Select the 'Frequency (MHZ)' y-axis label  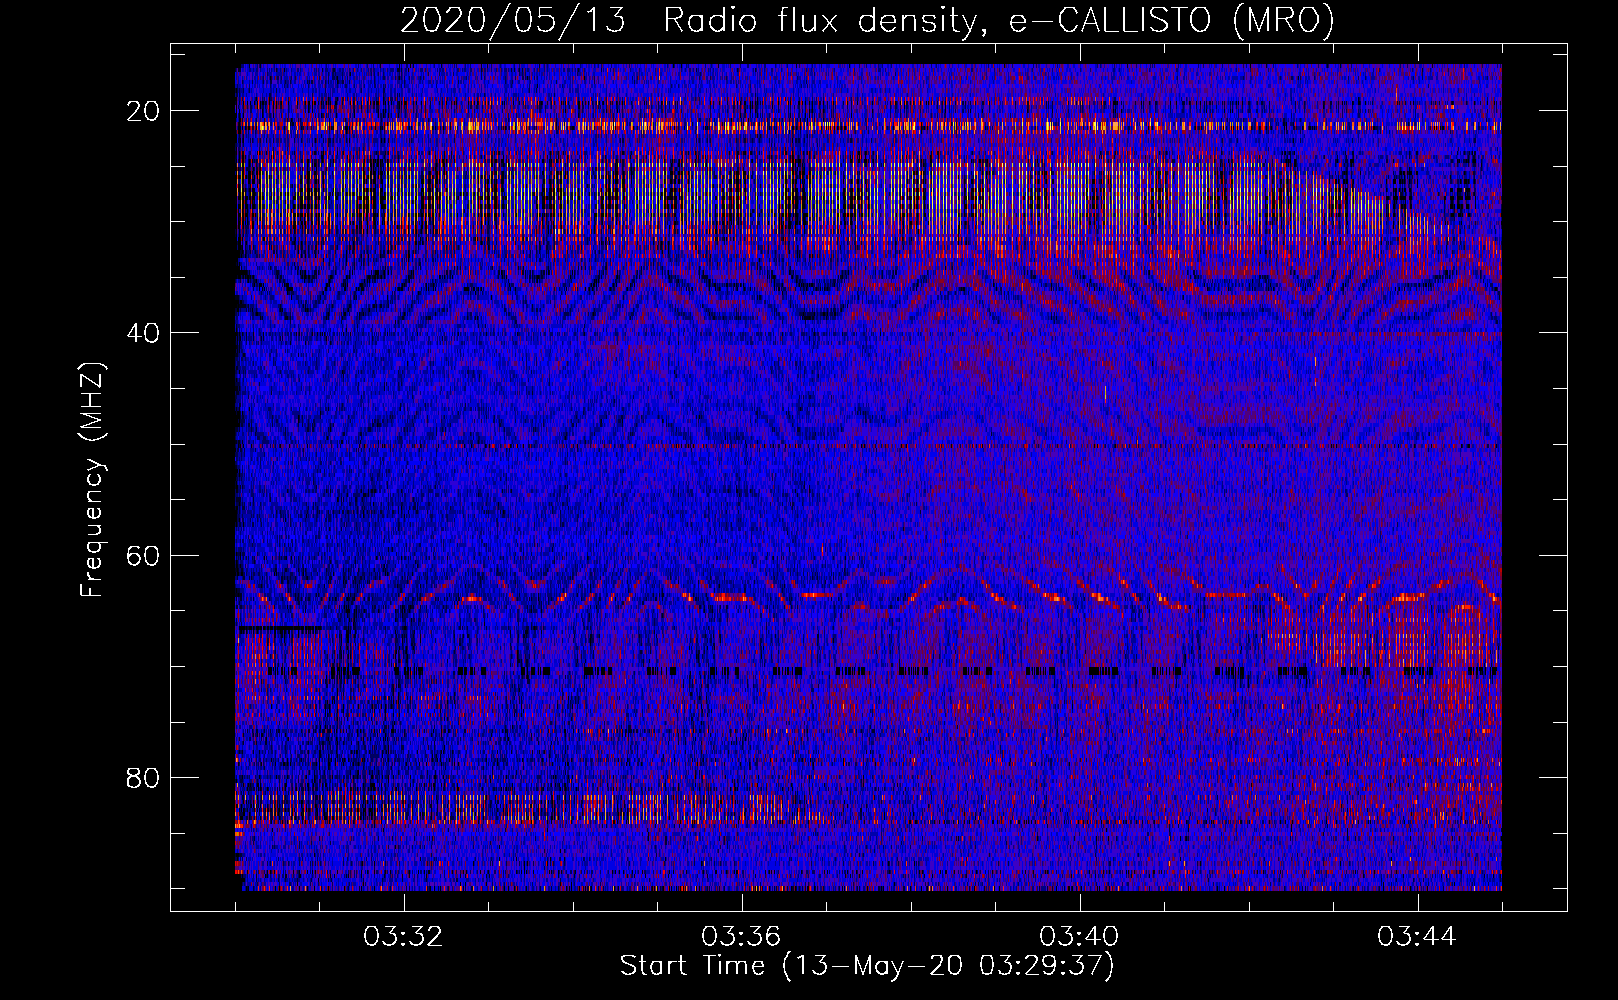pyautogui.click(x=92, y=480)
